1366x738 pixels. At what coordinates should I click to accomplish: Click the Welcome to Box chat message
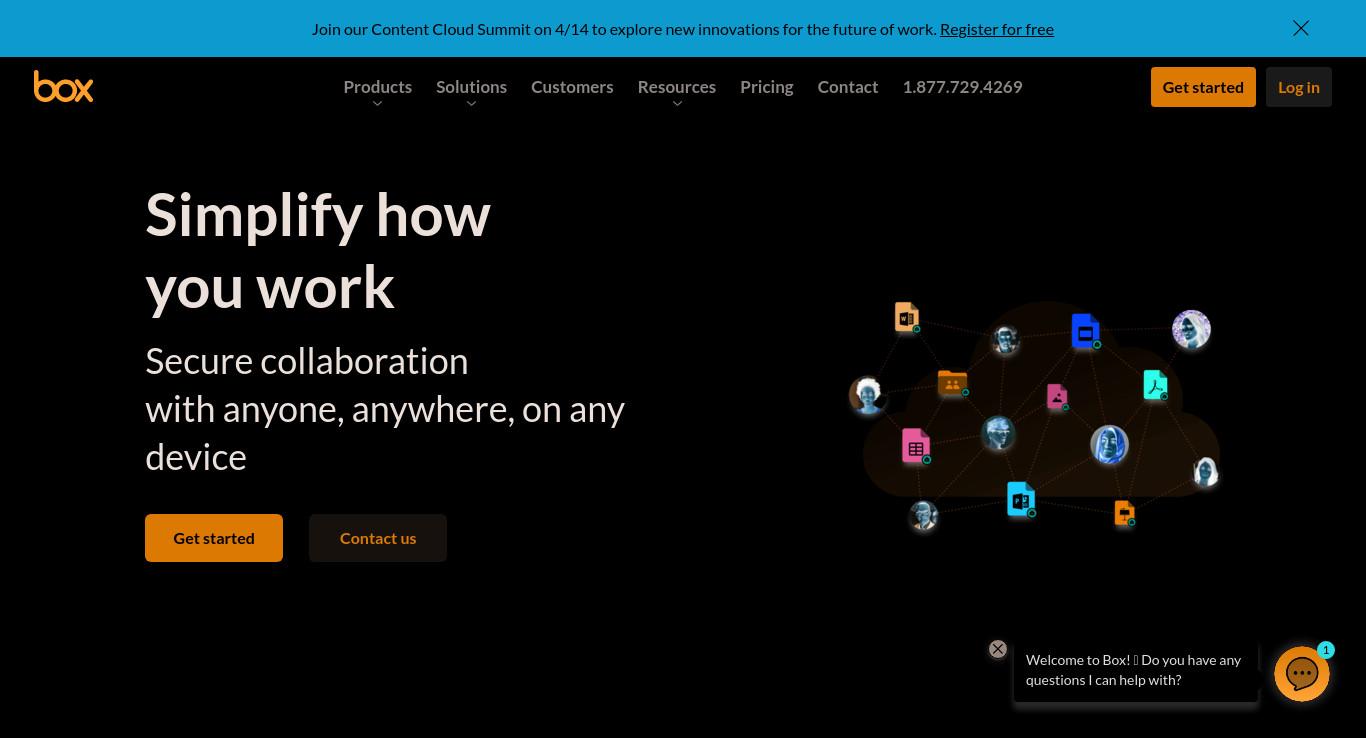point(1136,670)
